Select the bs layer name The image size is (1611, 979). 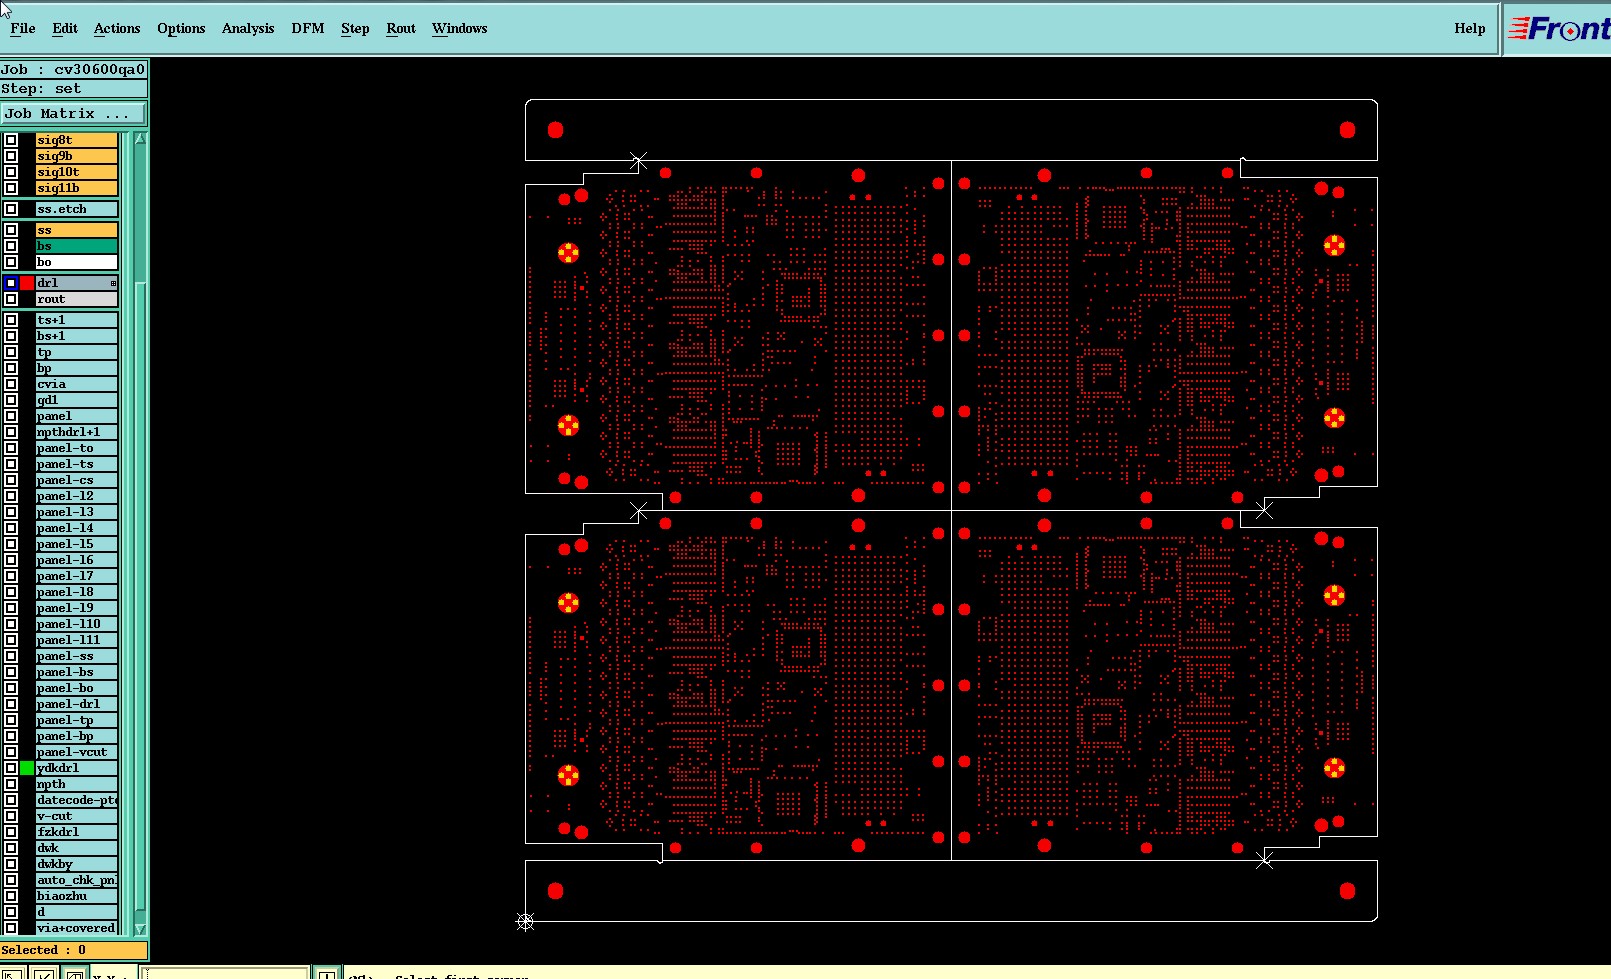[x=77, y=246]
